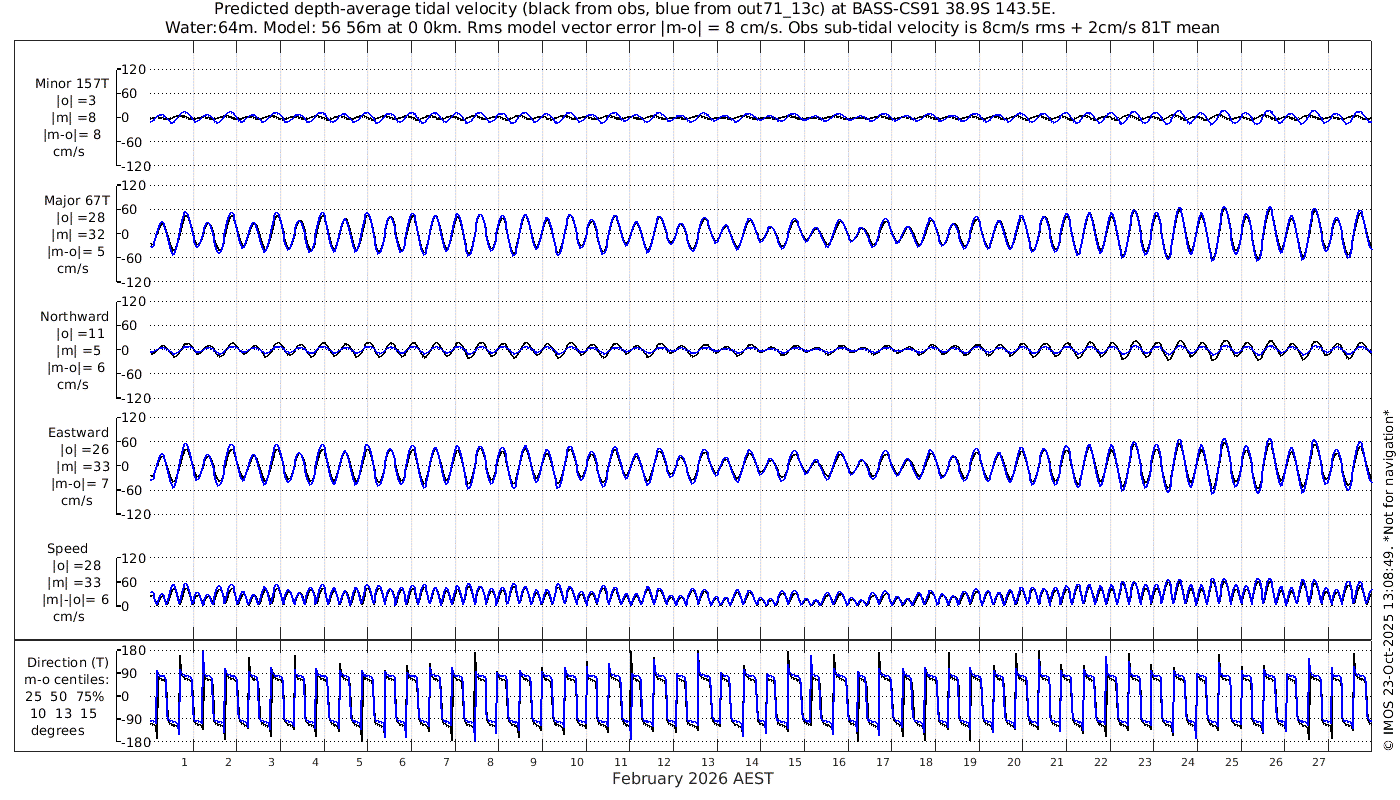Select the 'Direction (T)' panel label

click(x=68, y=663)
